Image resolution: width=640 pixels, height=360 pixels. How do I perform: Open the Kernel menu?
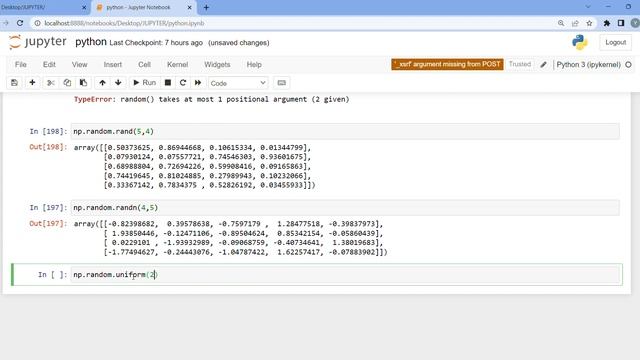click(x=178, y=64)
